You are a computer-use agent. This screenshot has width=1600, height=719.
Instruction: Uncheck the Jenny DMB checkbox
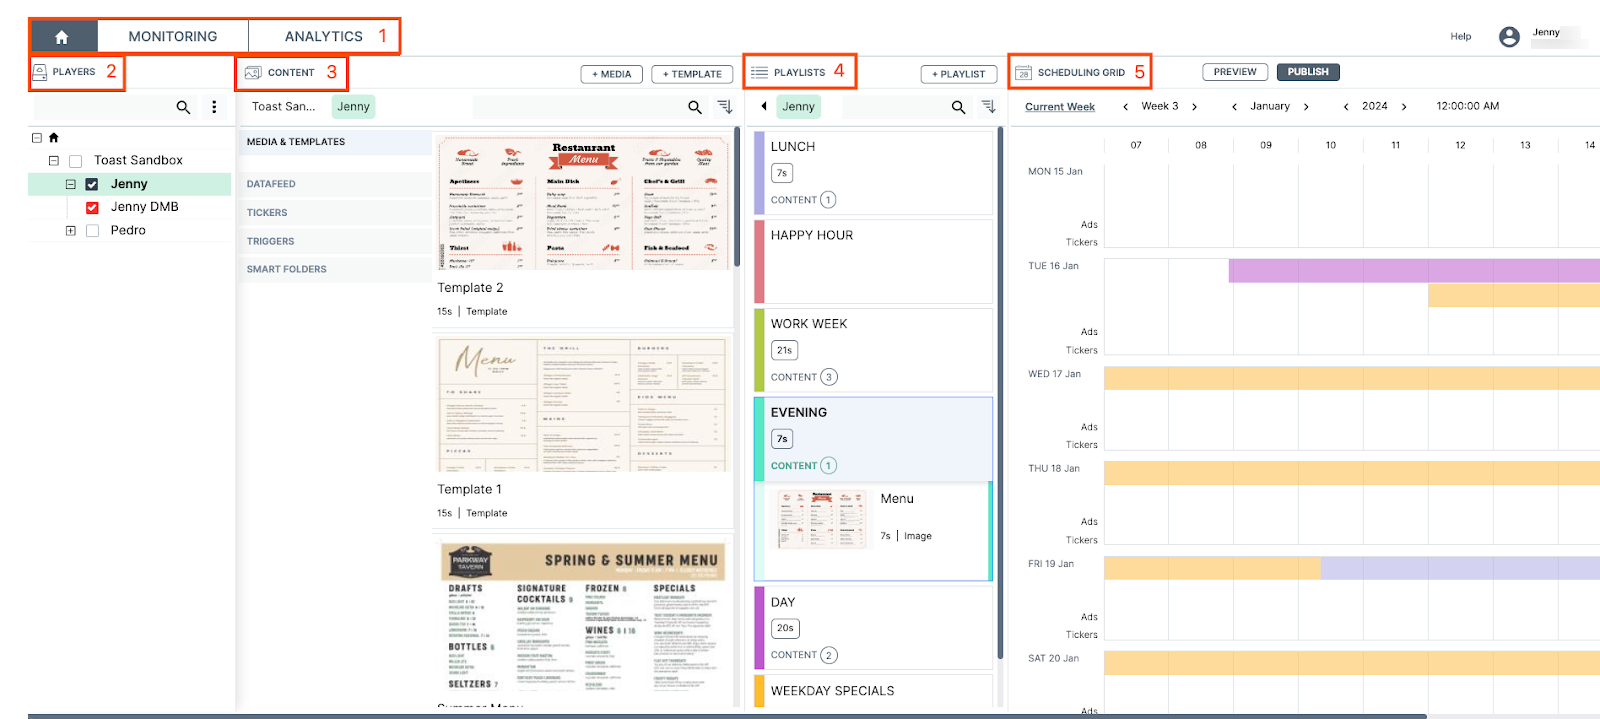(92, 208)
